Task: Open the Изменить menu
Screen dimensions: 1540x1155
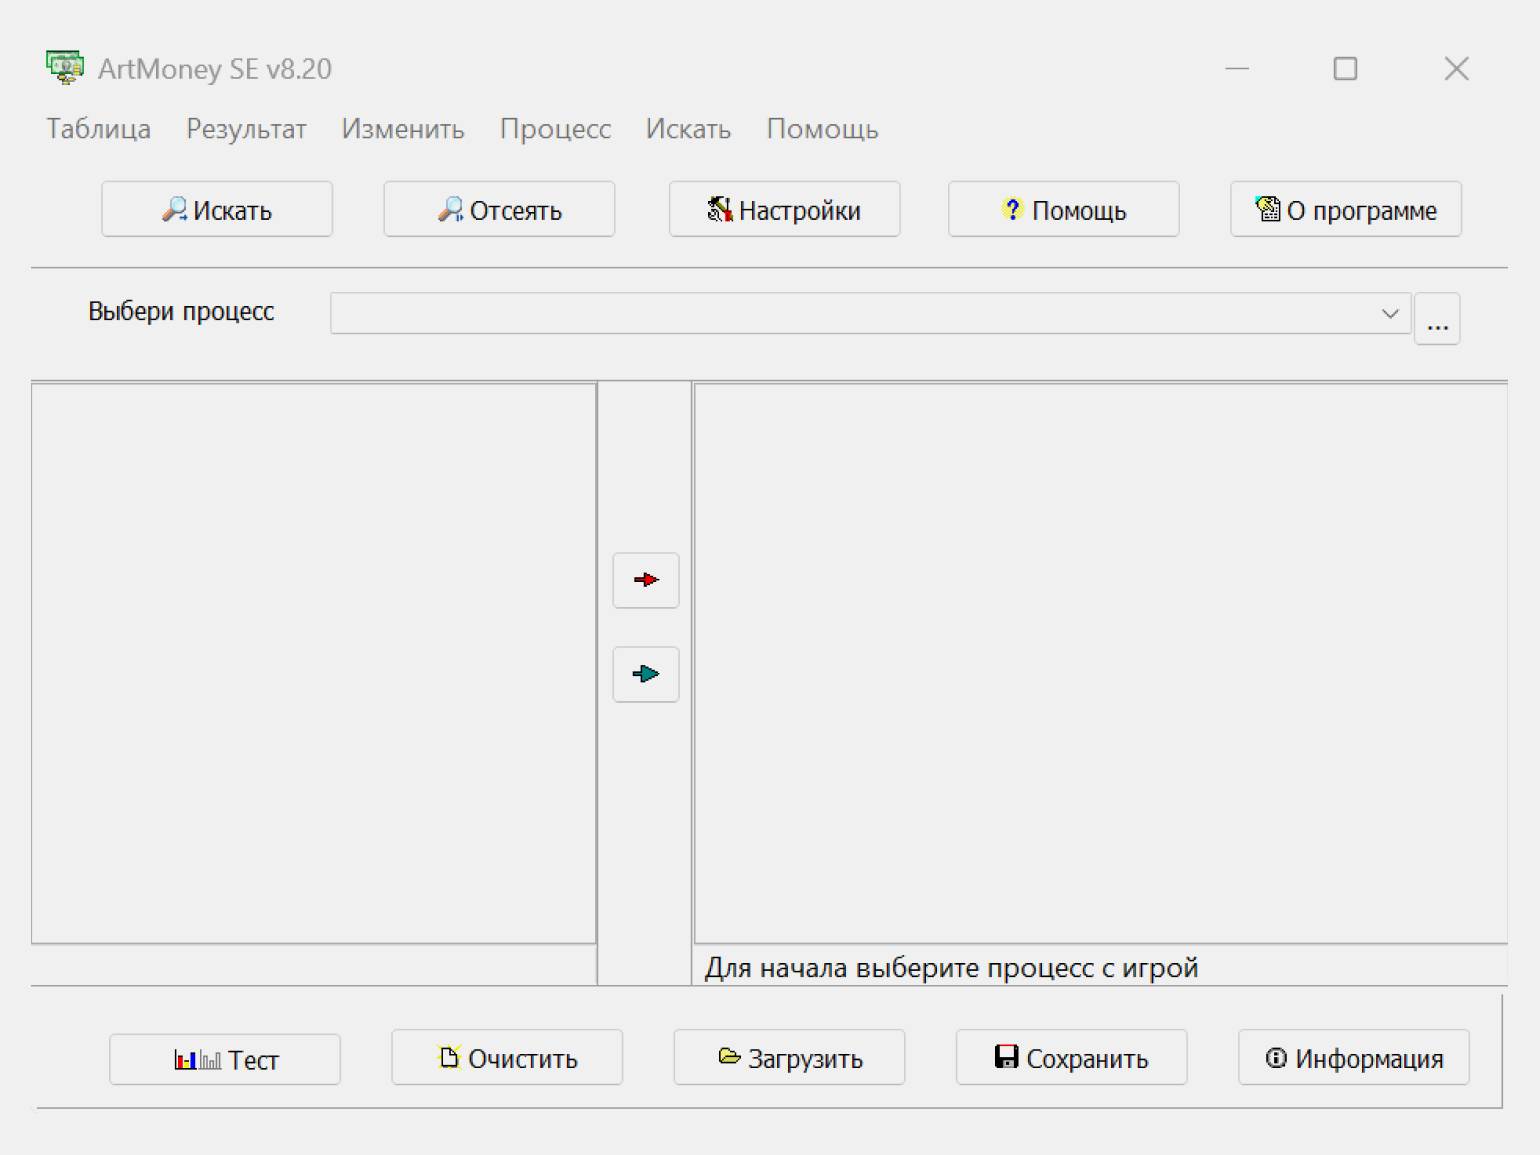Action: 403,129
